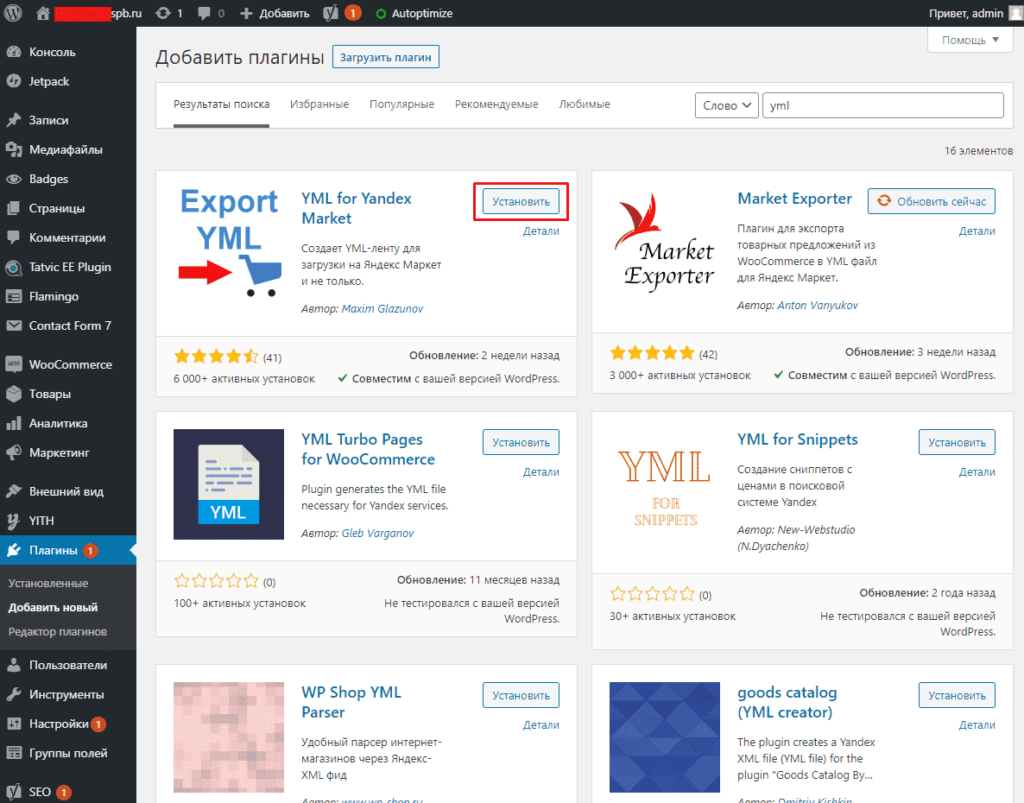Viewport: 1024px width, 803px height.
Task: Open Badges eye icon in sidebar
Action: tap(14, 179)
